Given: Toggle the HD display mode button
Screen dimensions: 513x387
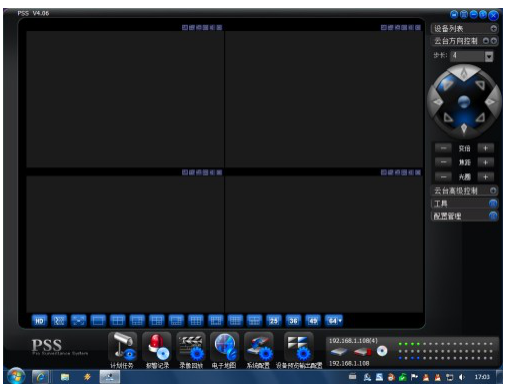Looking at the screenshot, I should [39, 321].
